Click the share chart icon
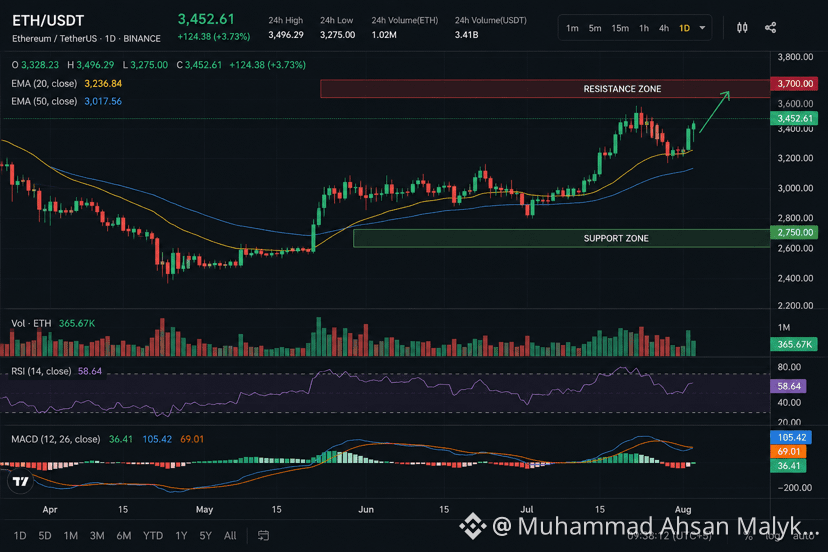 tap(770, 27)
